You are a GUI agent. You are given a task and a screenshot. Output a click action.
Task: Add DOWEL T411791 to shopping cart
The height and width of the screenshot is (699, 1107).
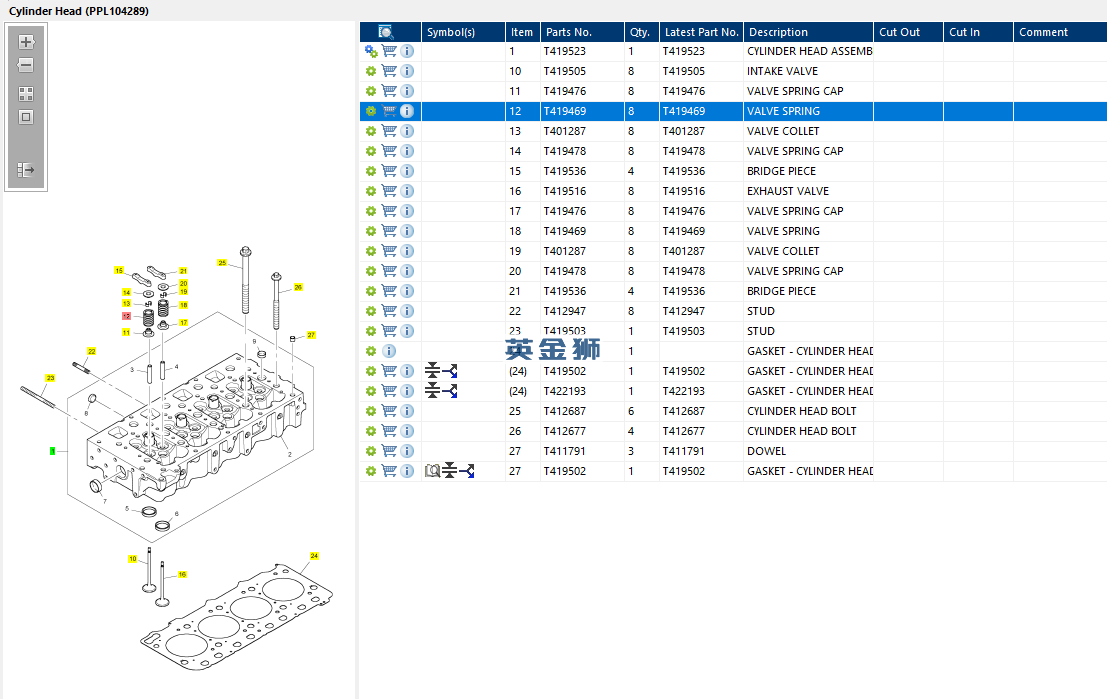click(389, 451)
